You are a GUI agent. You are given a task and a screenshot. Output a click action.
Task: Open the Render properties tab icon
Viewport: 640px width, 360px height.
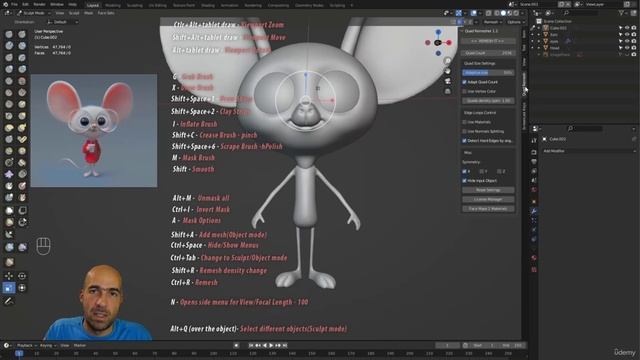coord(534,152)
